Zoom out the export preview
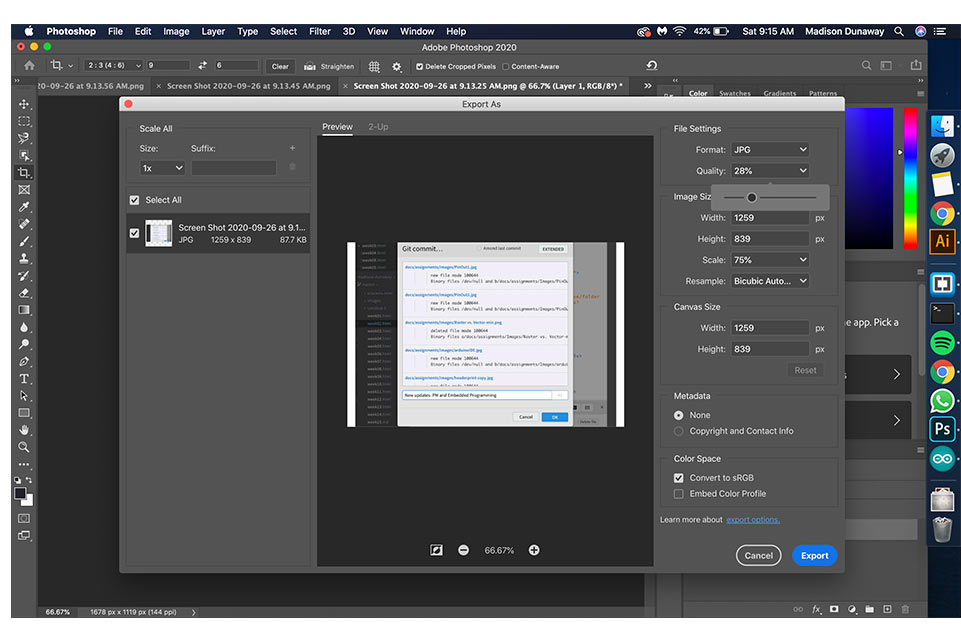This screenshot has width=961, height=641. click(x=463, y=550)
